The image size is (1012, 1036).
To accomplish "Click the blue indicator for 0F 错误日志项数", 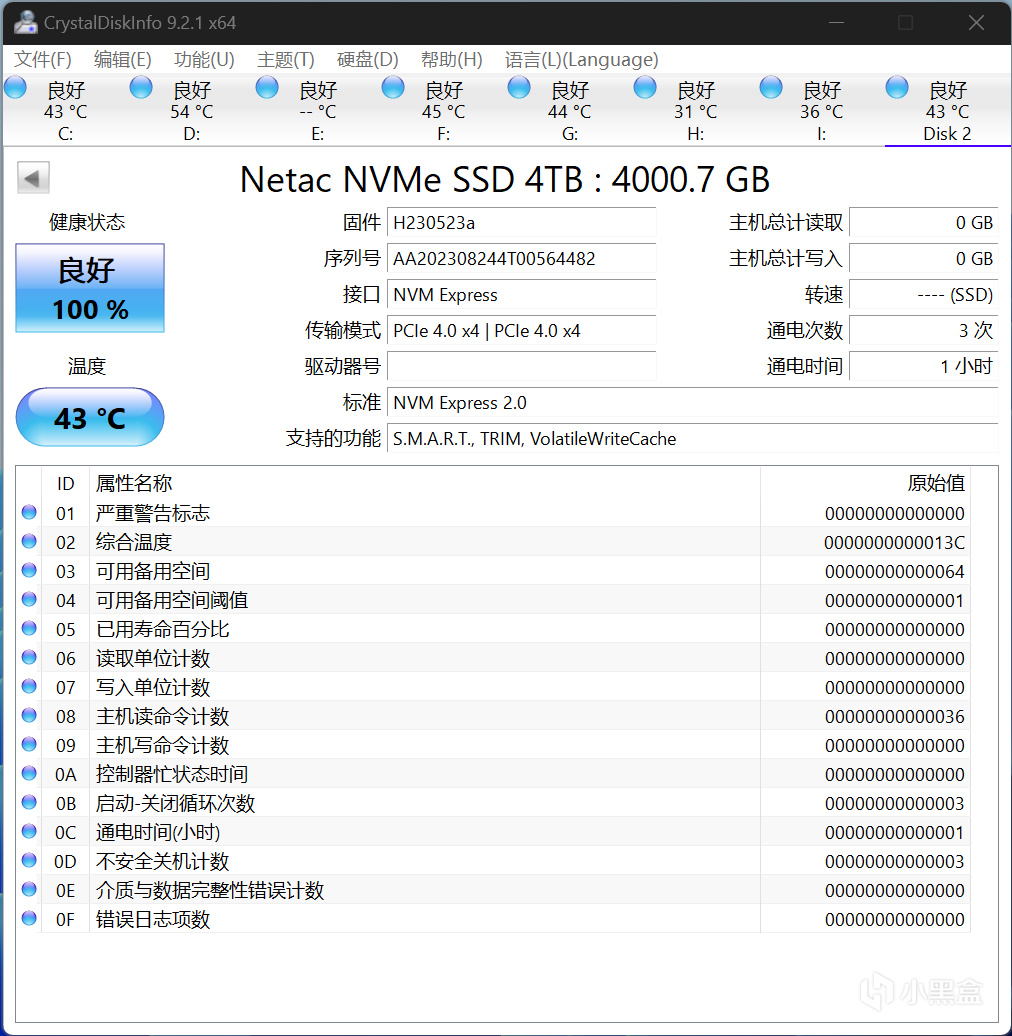I will click(29, 918).
